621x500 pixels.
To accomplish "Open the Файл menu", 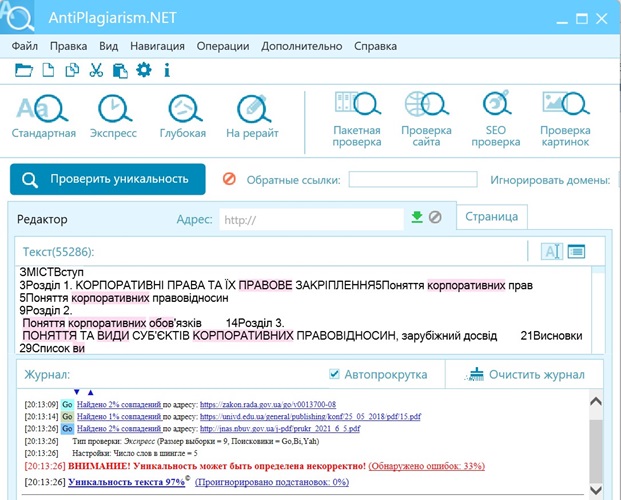I will coord(25,46).
